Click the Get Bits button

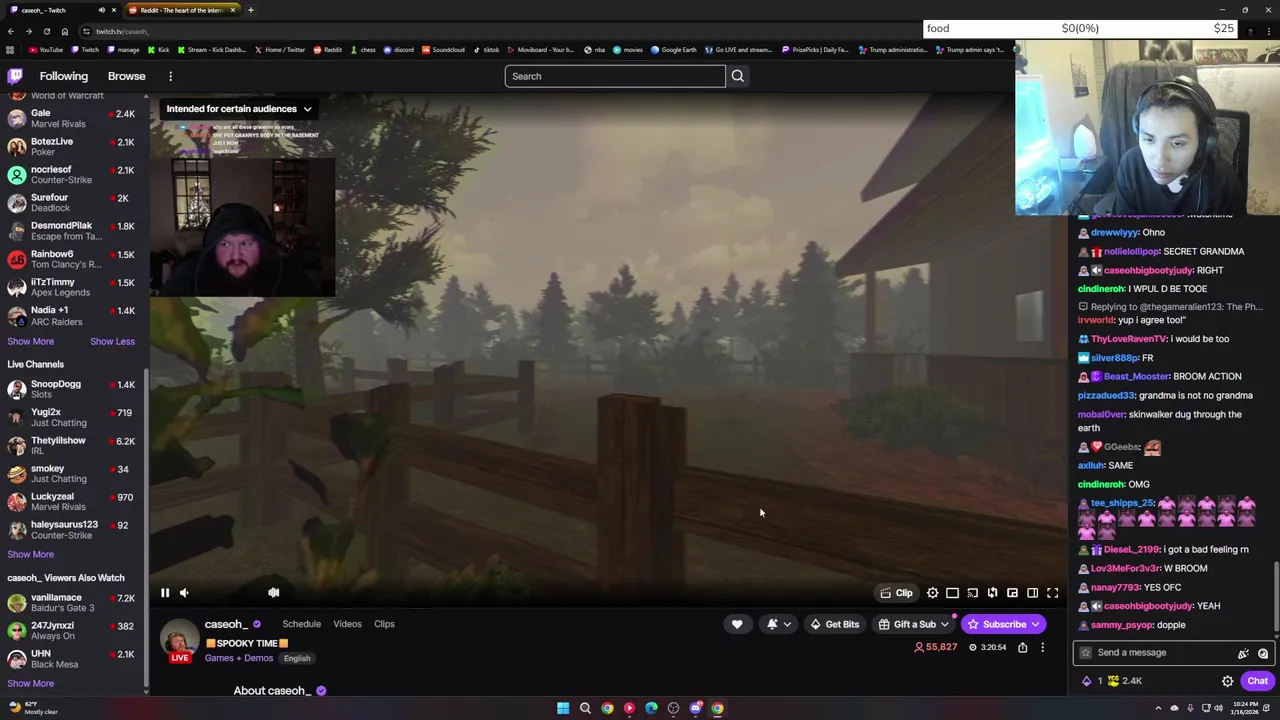(834, 624)
